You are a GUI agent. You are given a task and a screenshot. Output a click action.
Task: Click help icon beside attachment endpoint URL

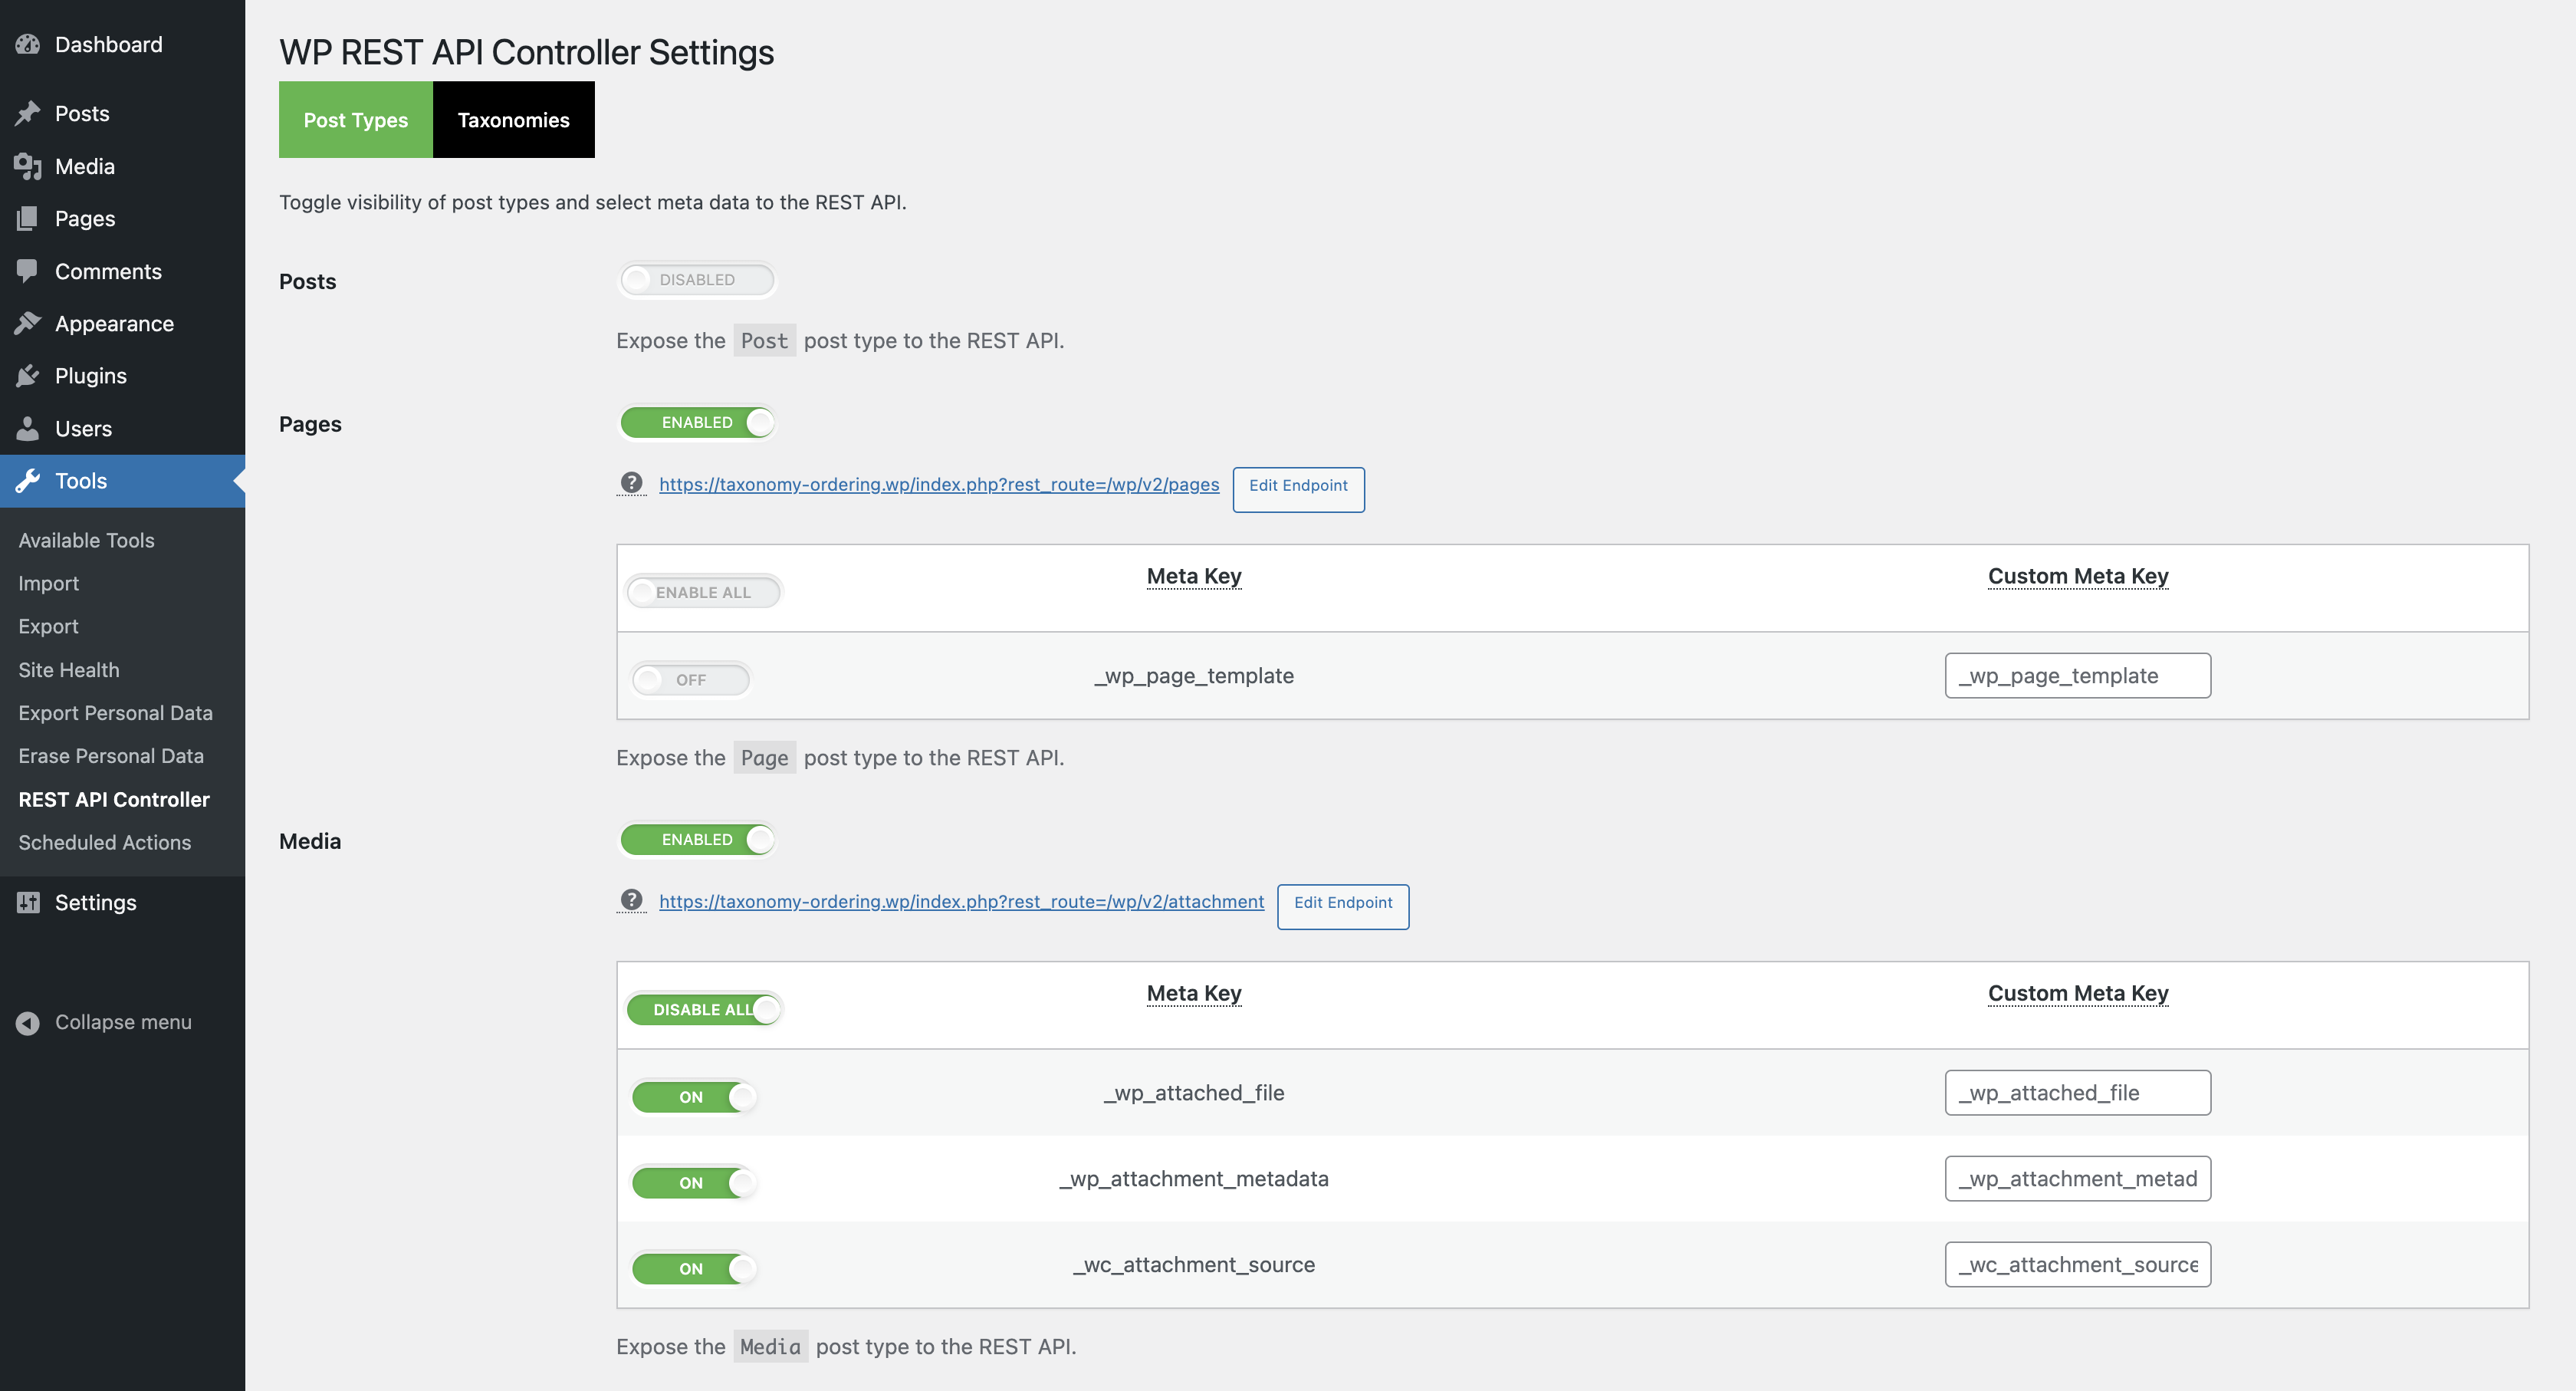tap(631, 900)
